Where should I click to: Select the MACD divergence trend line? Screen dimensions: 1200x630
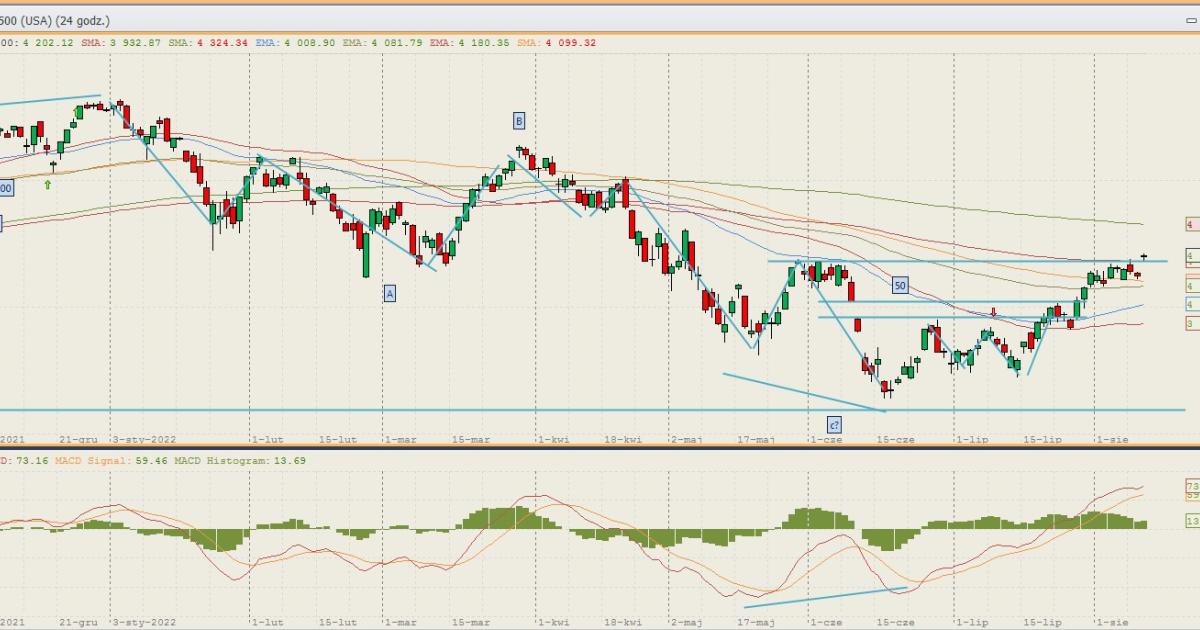[825, 597]
